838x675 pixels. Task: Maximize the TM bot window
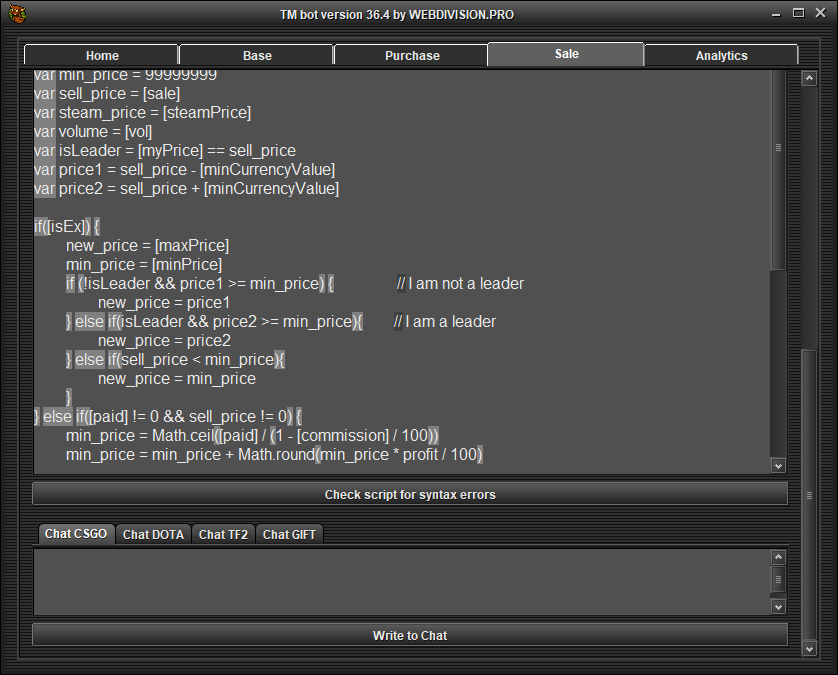point(798,14)
